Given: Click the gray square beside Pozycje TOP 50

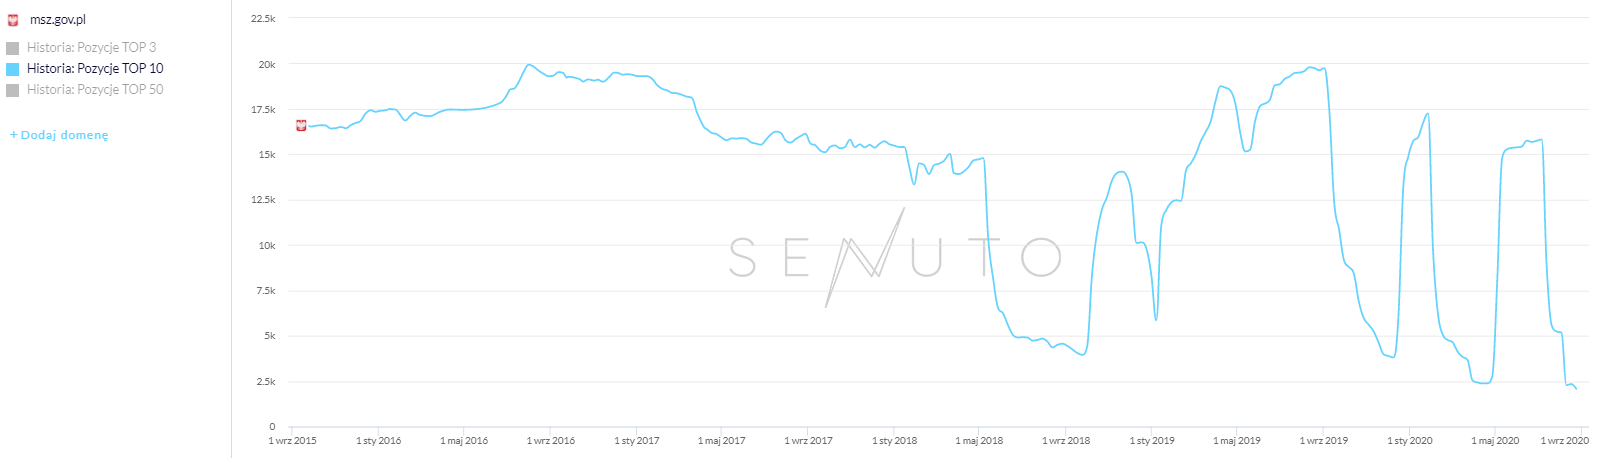Looking at the screenshot, I should pos(13,90).
